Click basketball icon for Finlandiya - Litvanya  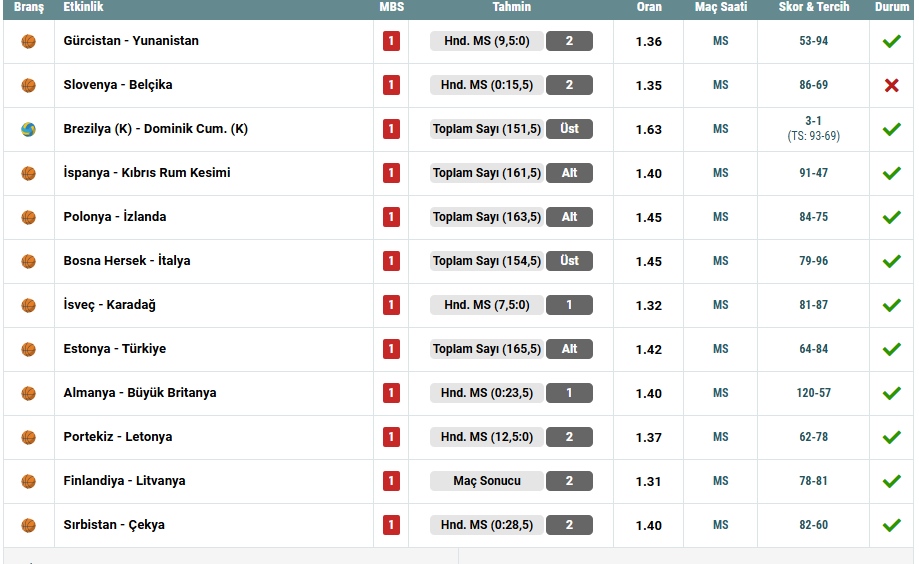(28, 481)
